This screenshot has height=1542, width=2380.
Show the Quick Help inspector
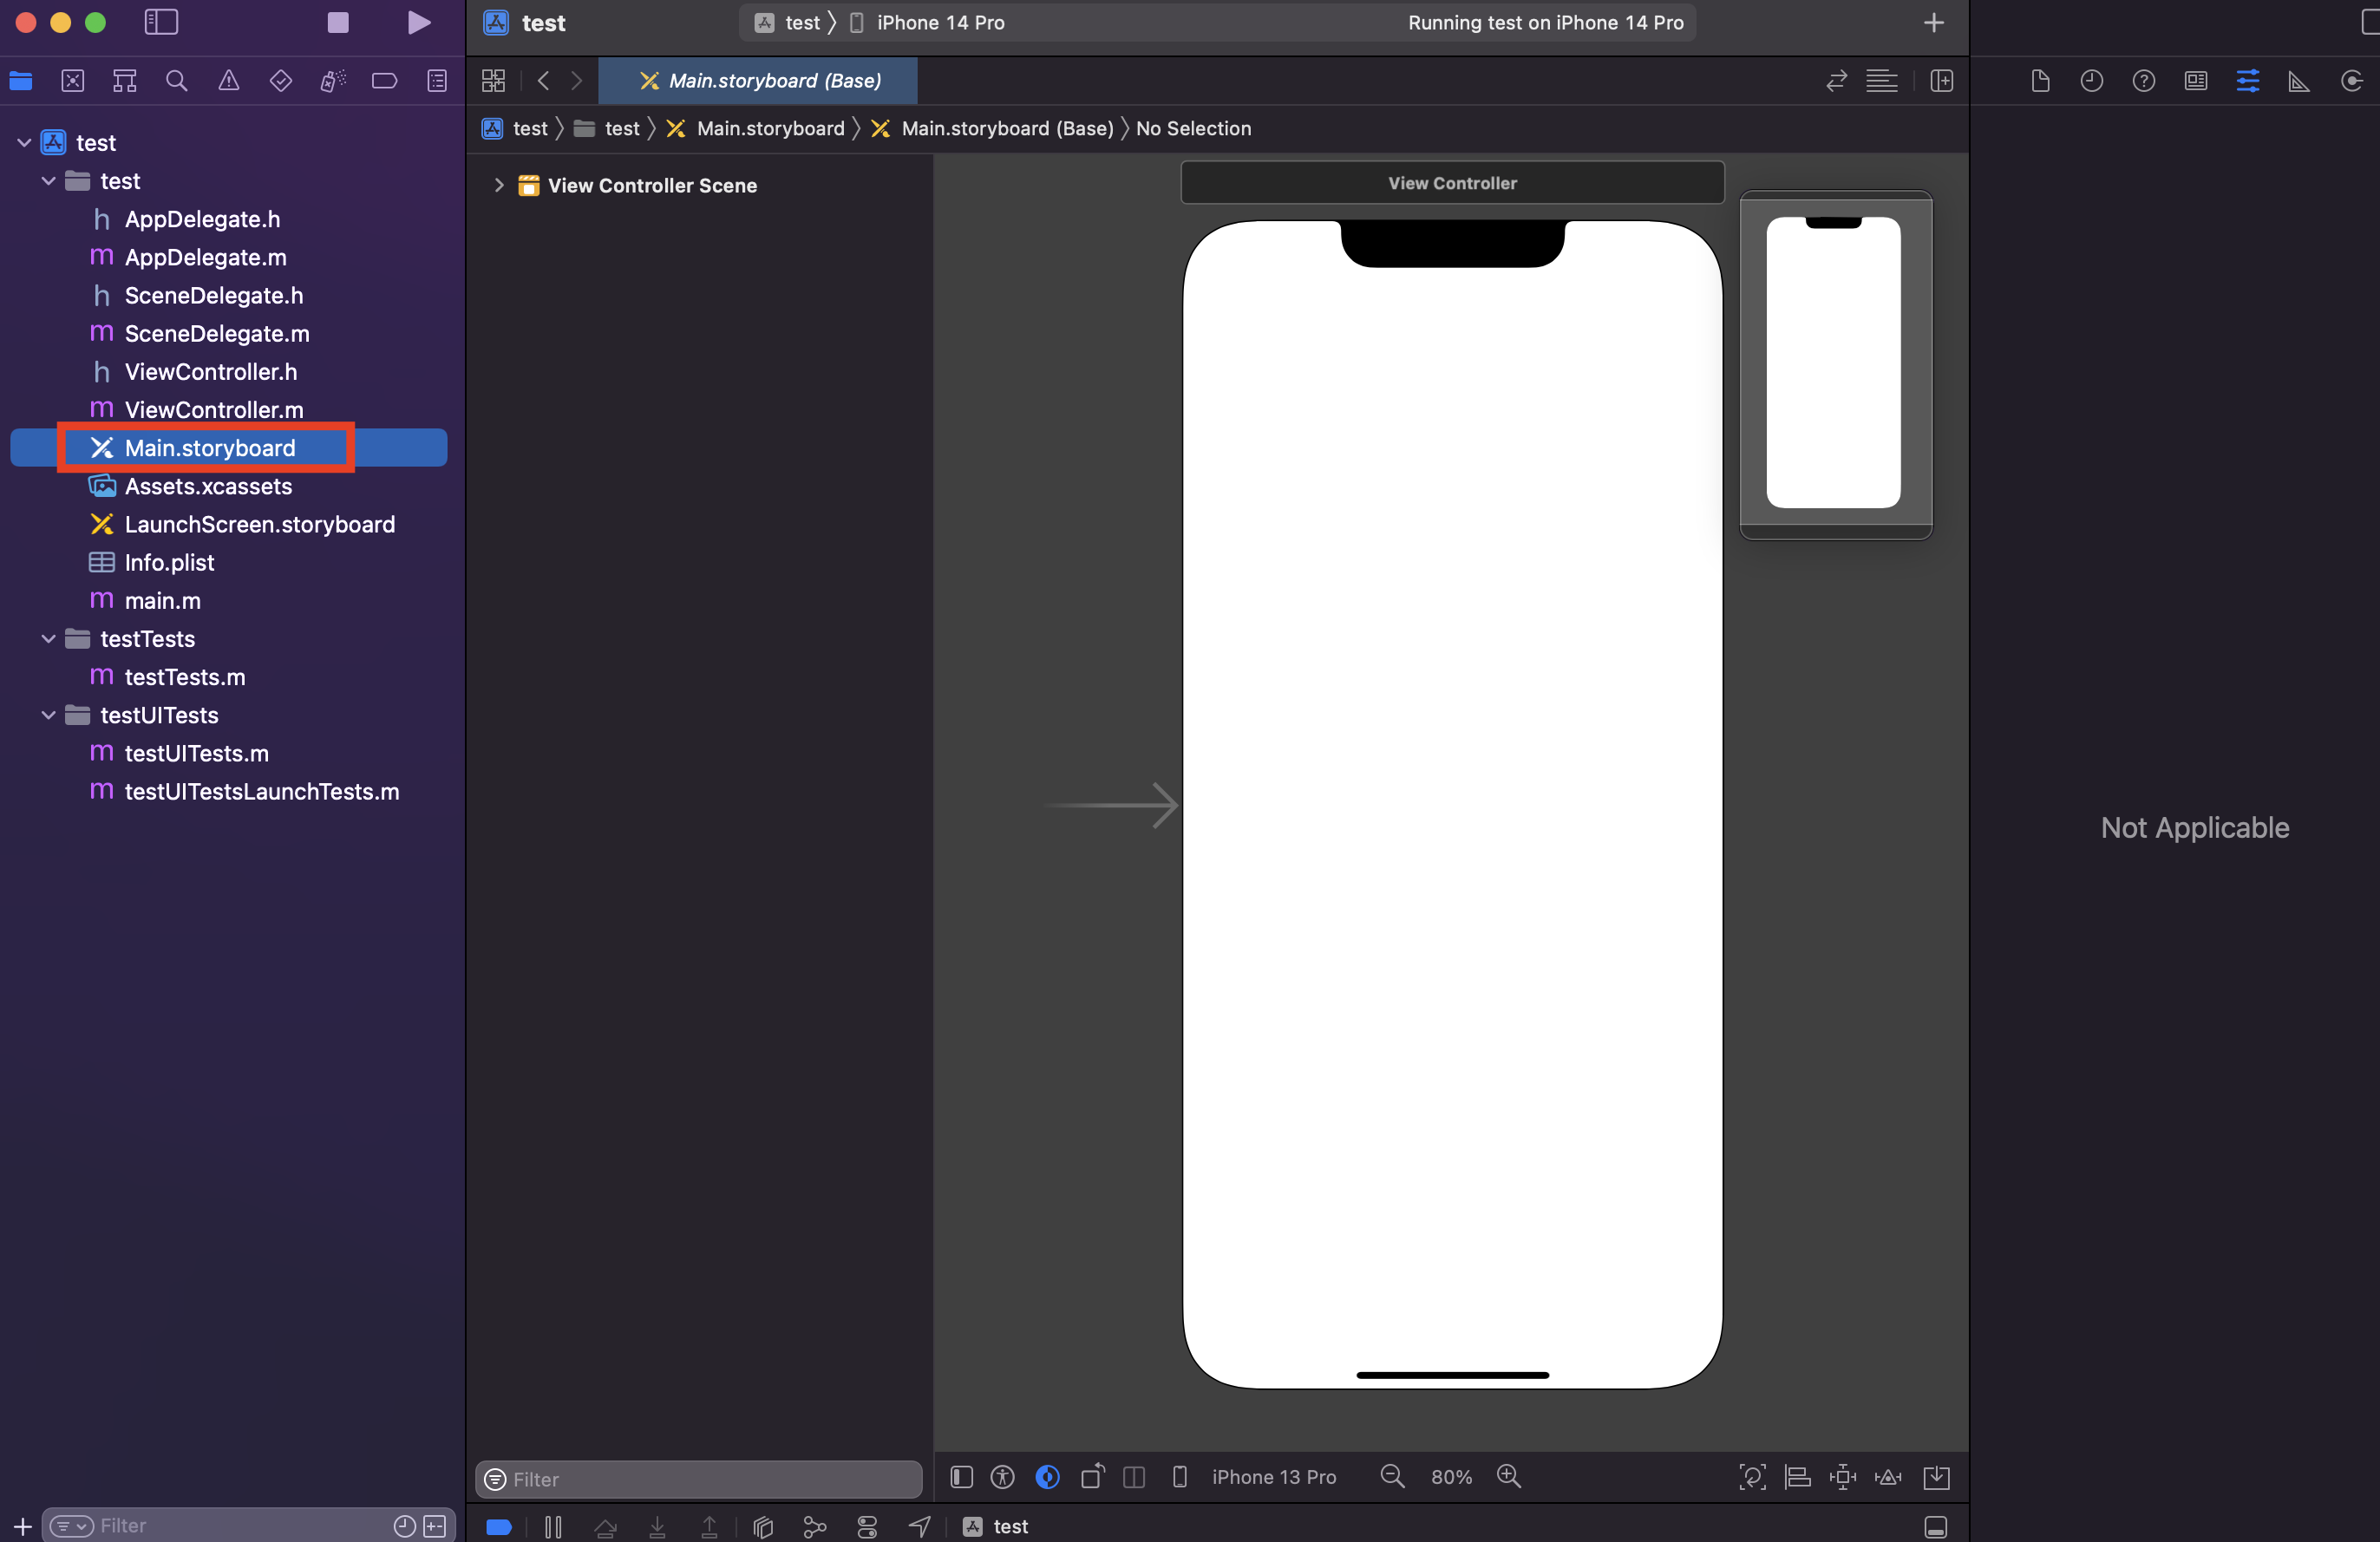tap(2144, 81)
